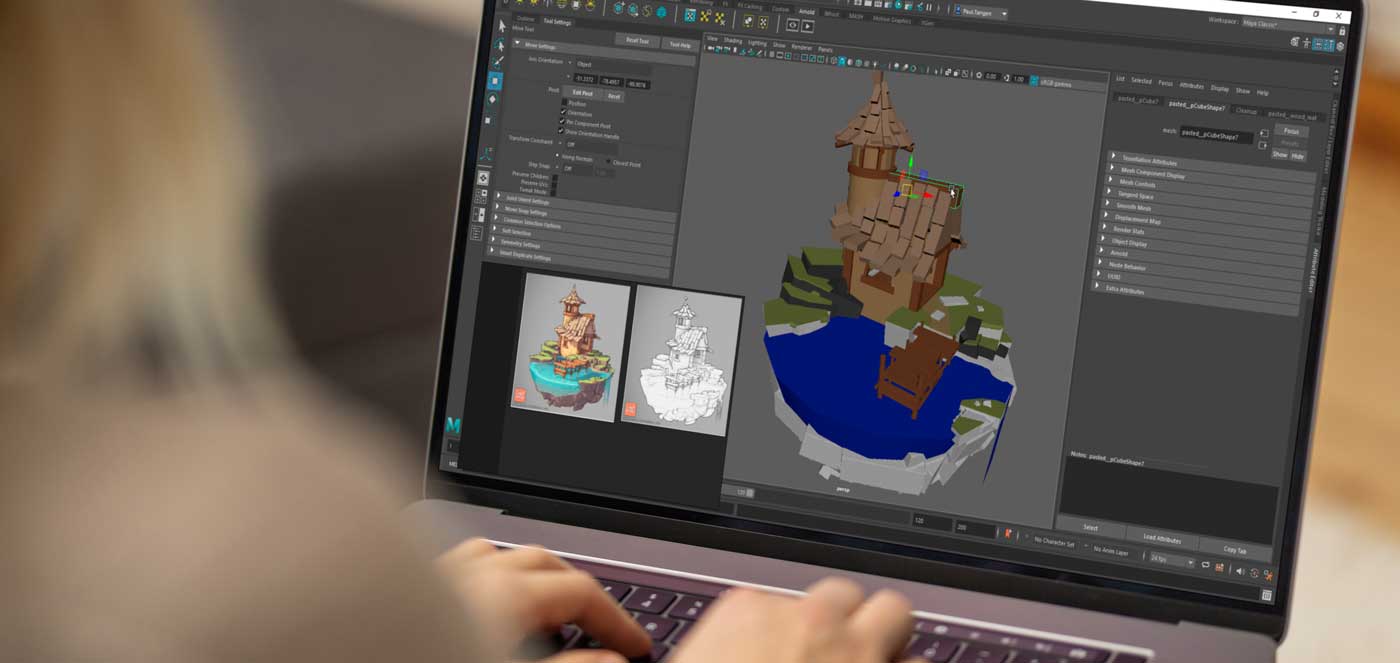Toggle the timeline loop playback icon

click(1205, 565)
